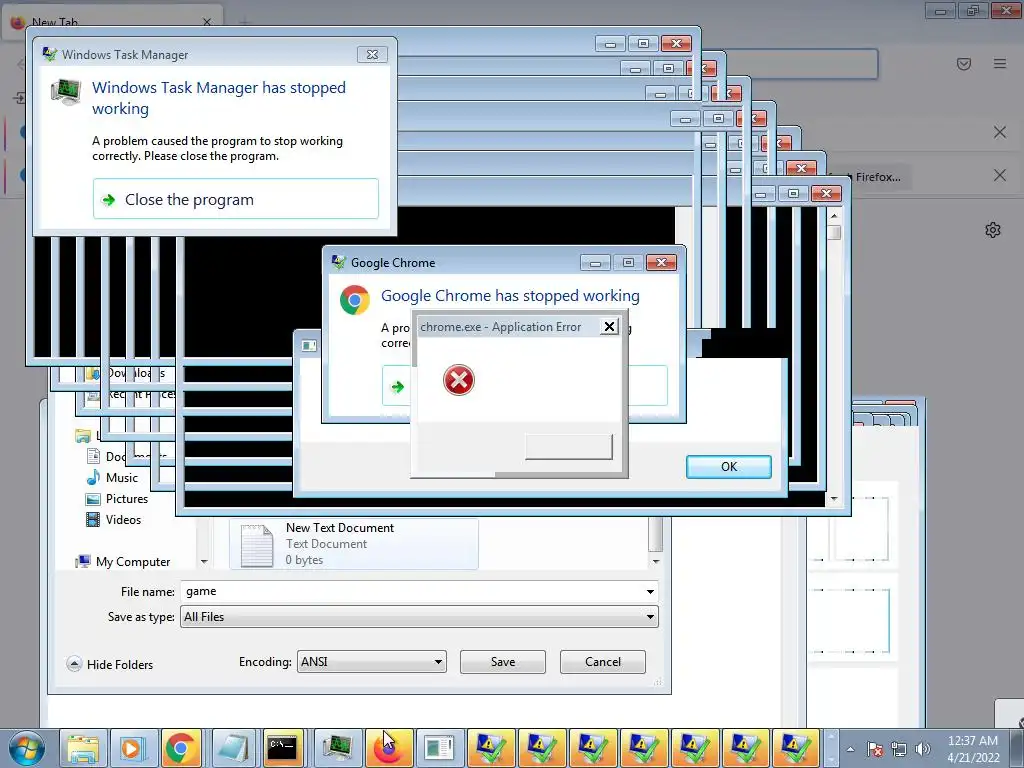Dismiss the row labeled Firefox...
Screen dimensions: 1024x768
pyautogui.click(x=999, y=175)
